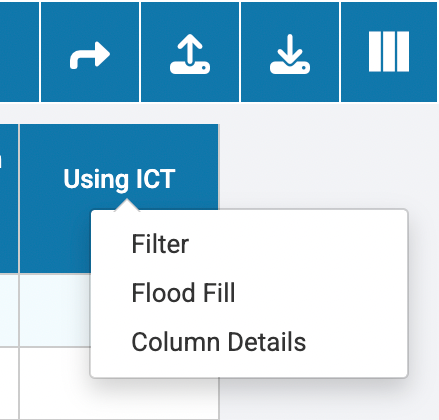Click the cut-off column header left of Using ICT

[9, 198]
